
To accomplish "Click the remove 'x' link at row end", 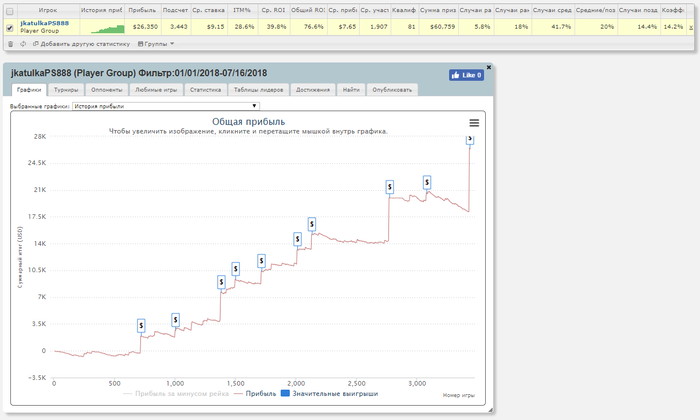I will (691, 27).
